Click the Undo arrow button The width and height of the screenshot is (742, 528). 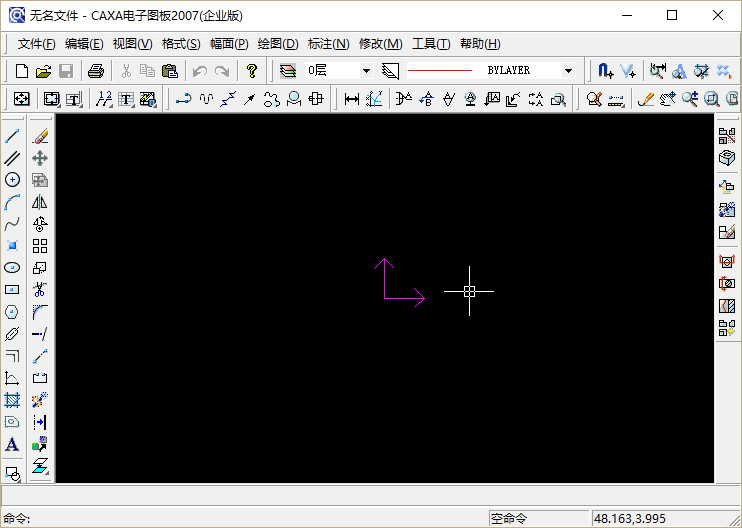[200, 71]
